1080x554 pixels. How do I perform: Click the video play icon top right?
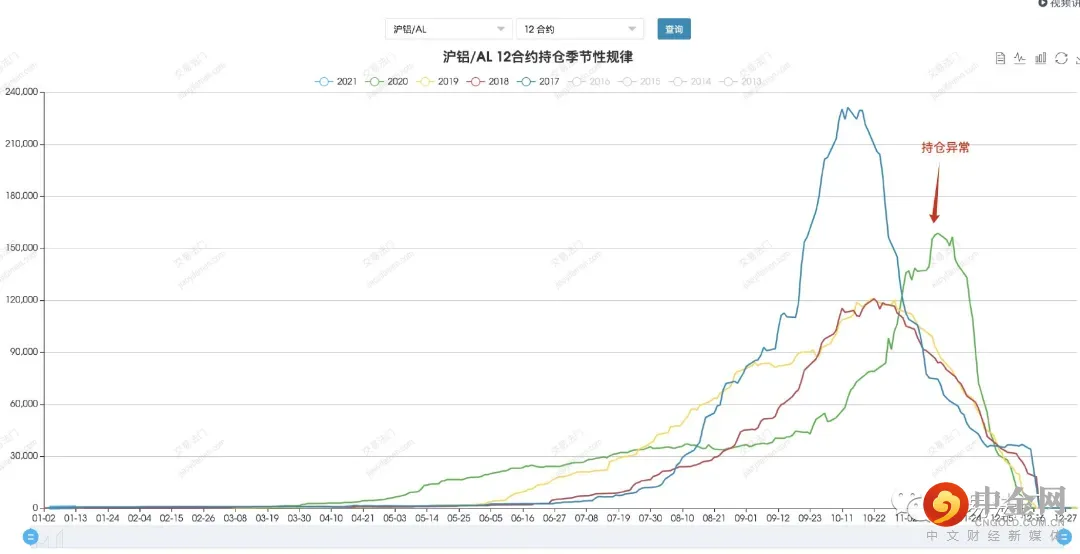click(x=1043, y=4)
